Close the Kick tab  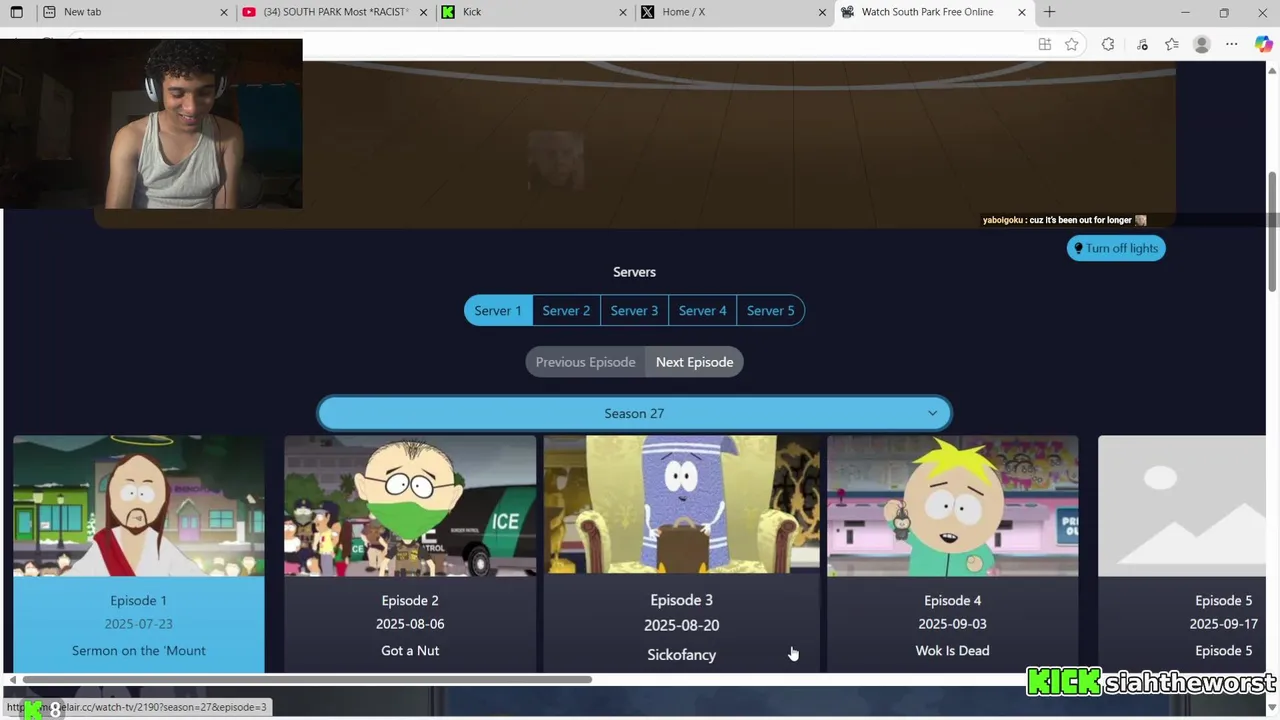pyautogui.click(x=623, y=12)
